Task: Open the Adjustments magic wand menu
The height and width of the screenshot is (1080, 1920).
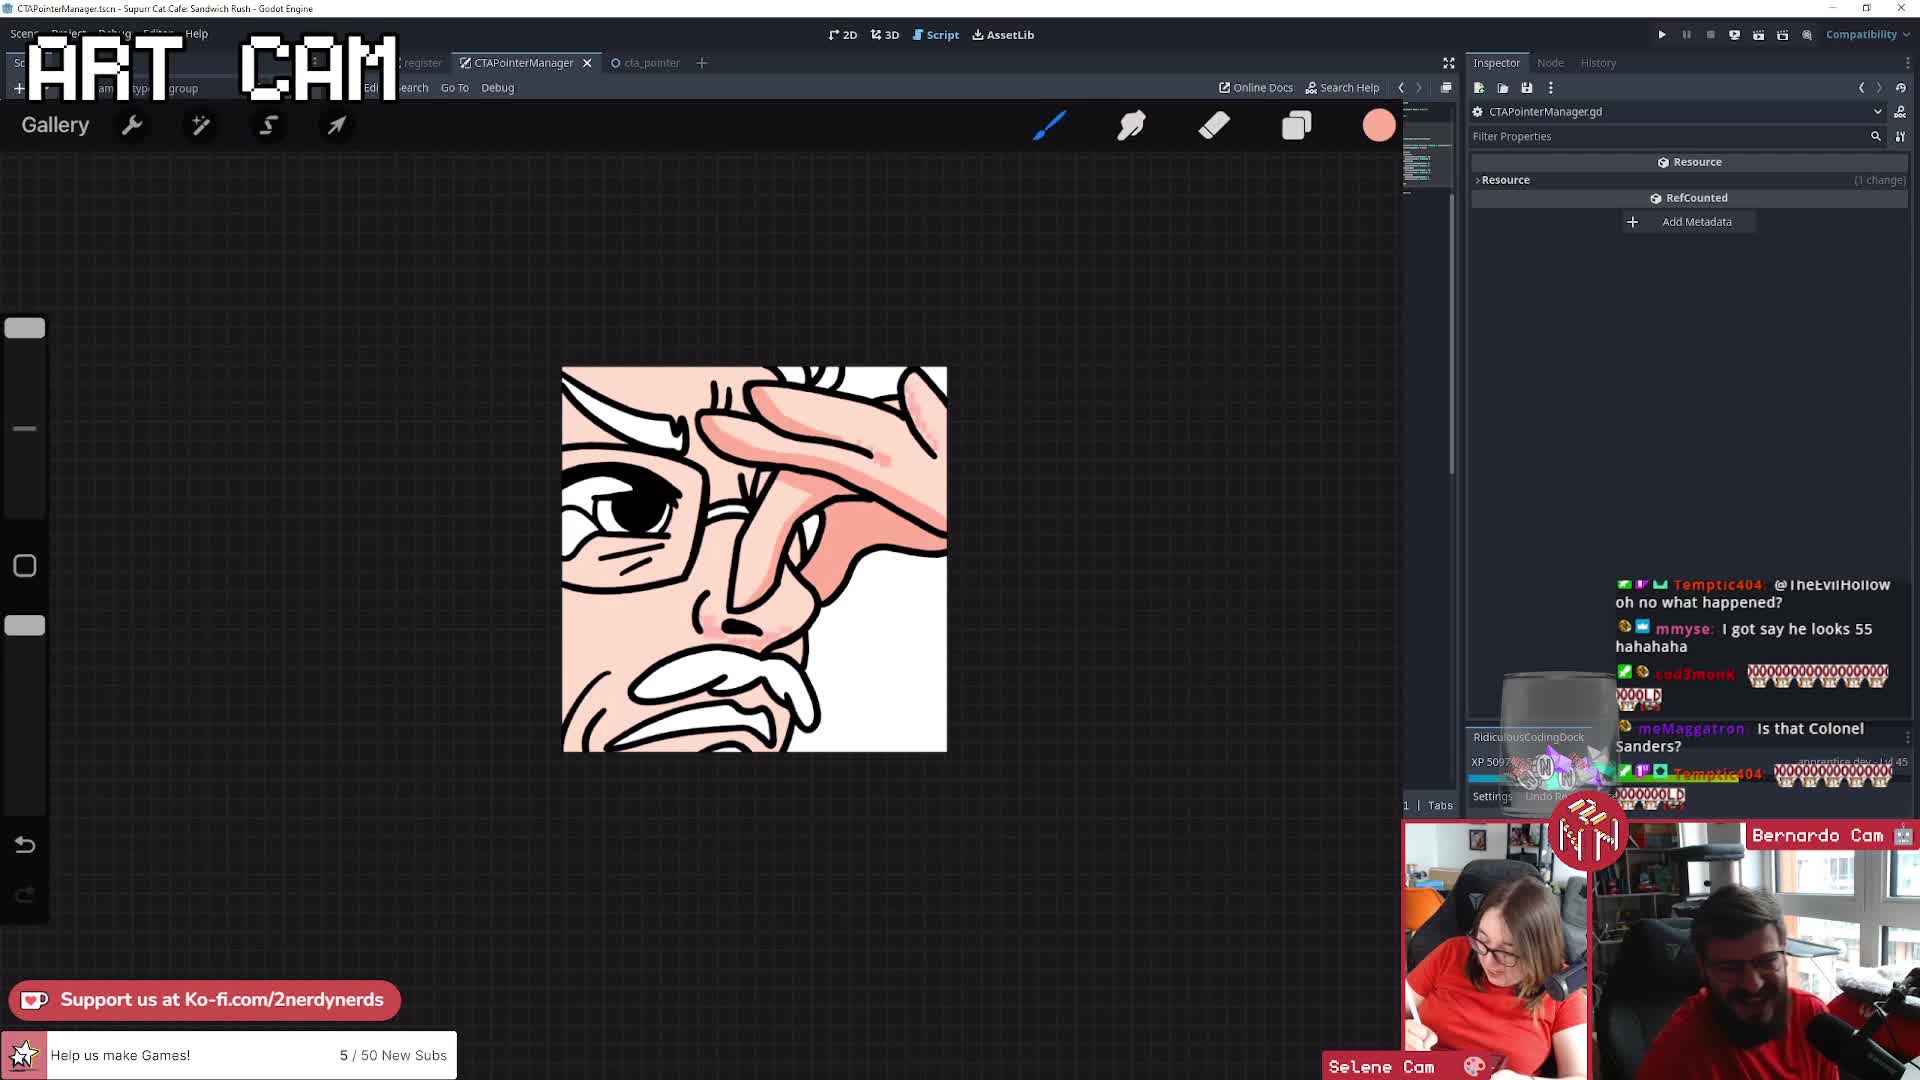Action: 201,125
